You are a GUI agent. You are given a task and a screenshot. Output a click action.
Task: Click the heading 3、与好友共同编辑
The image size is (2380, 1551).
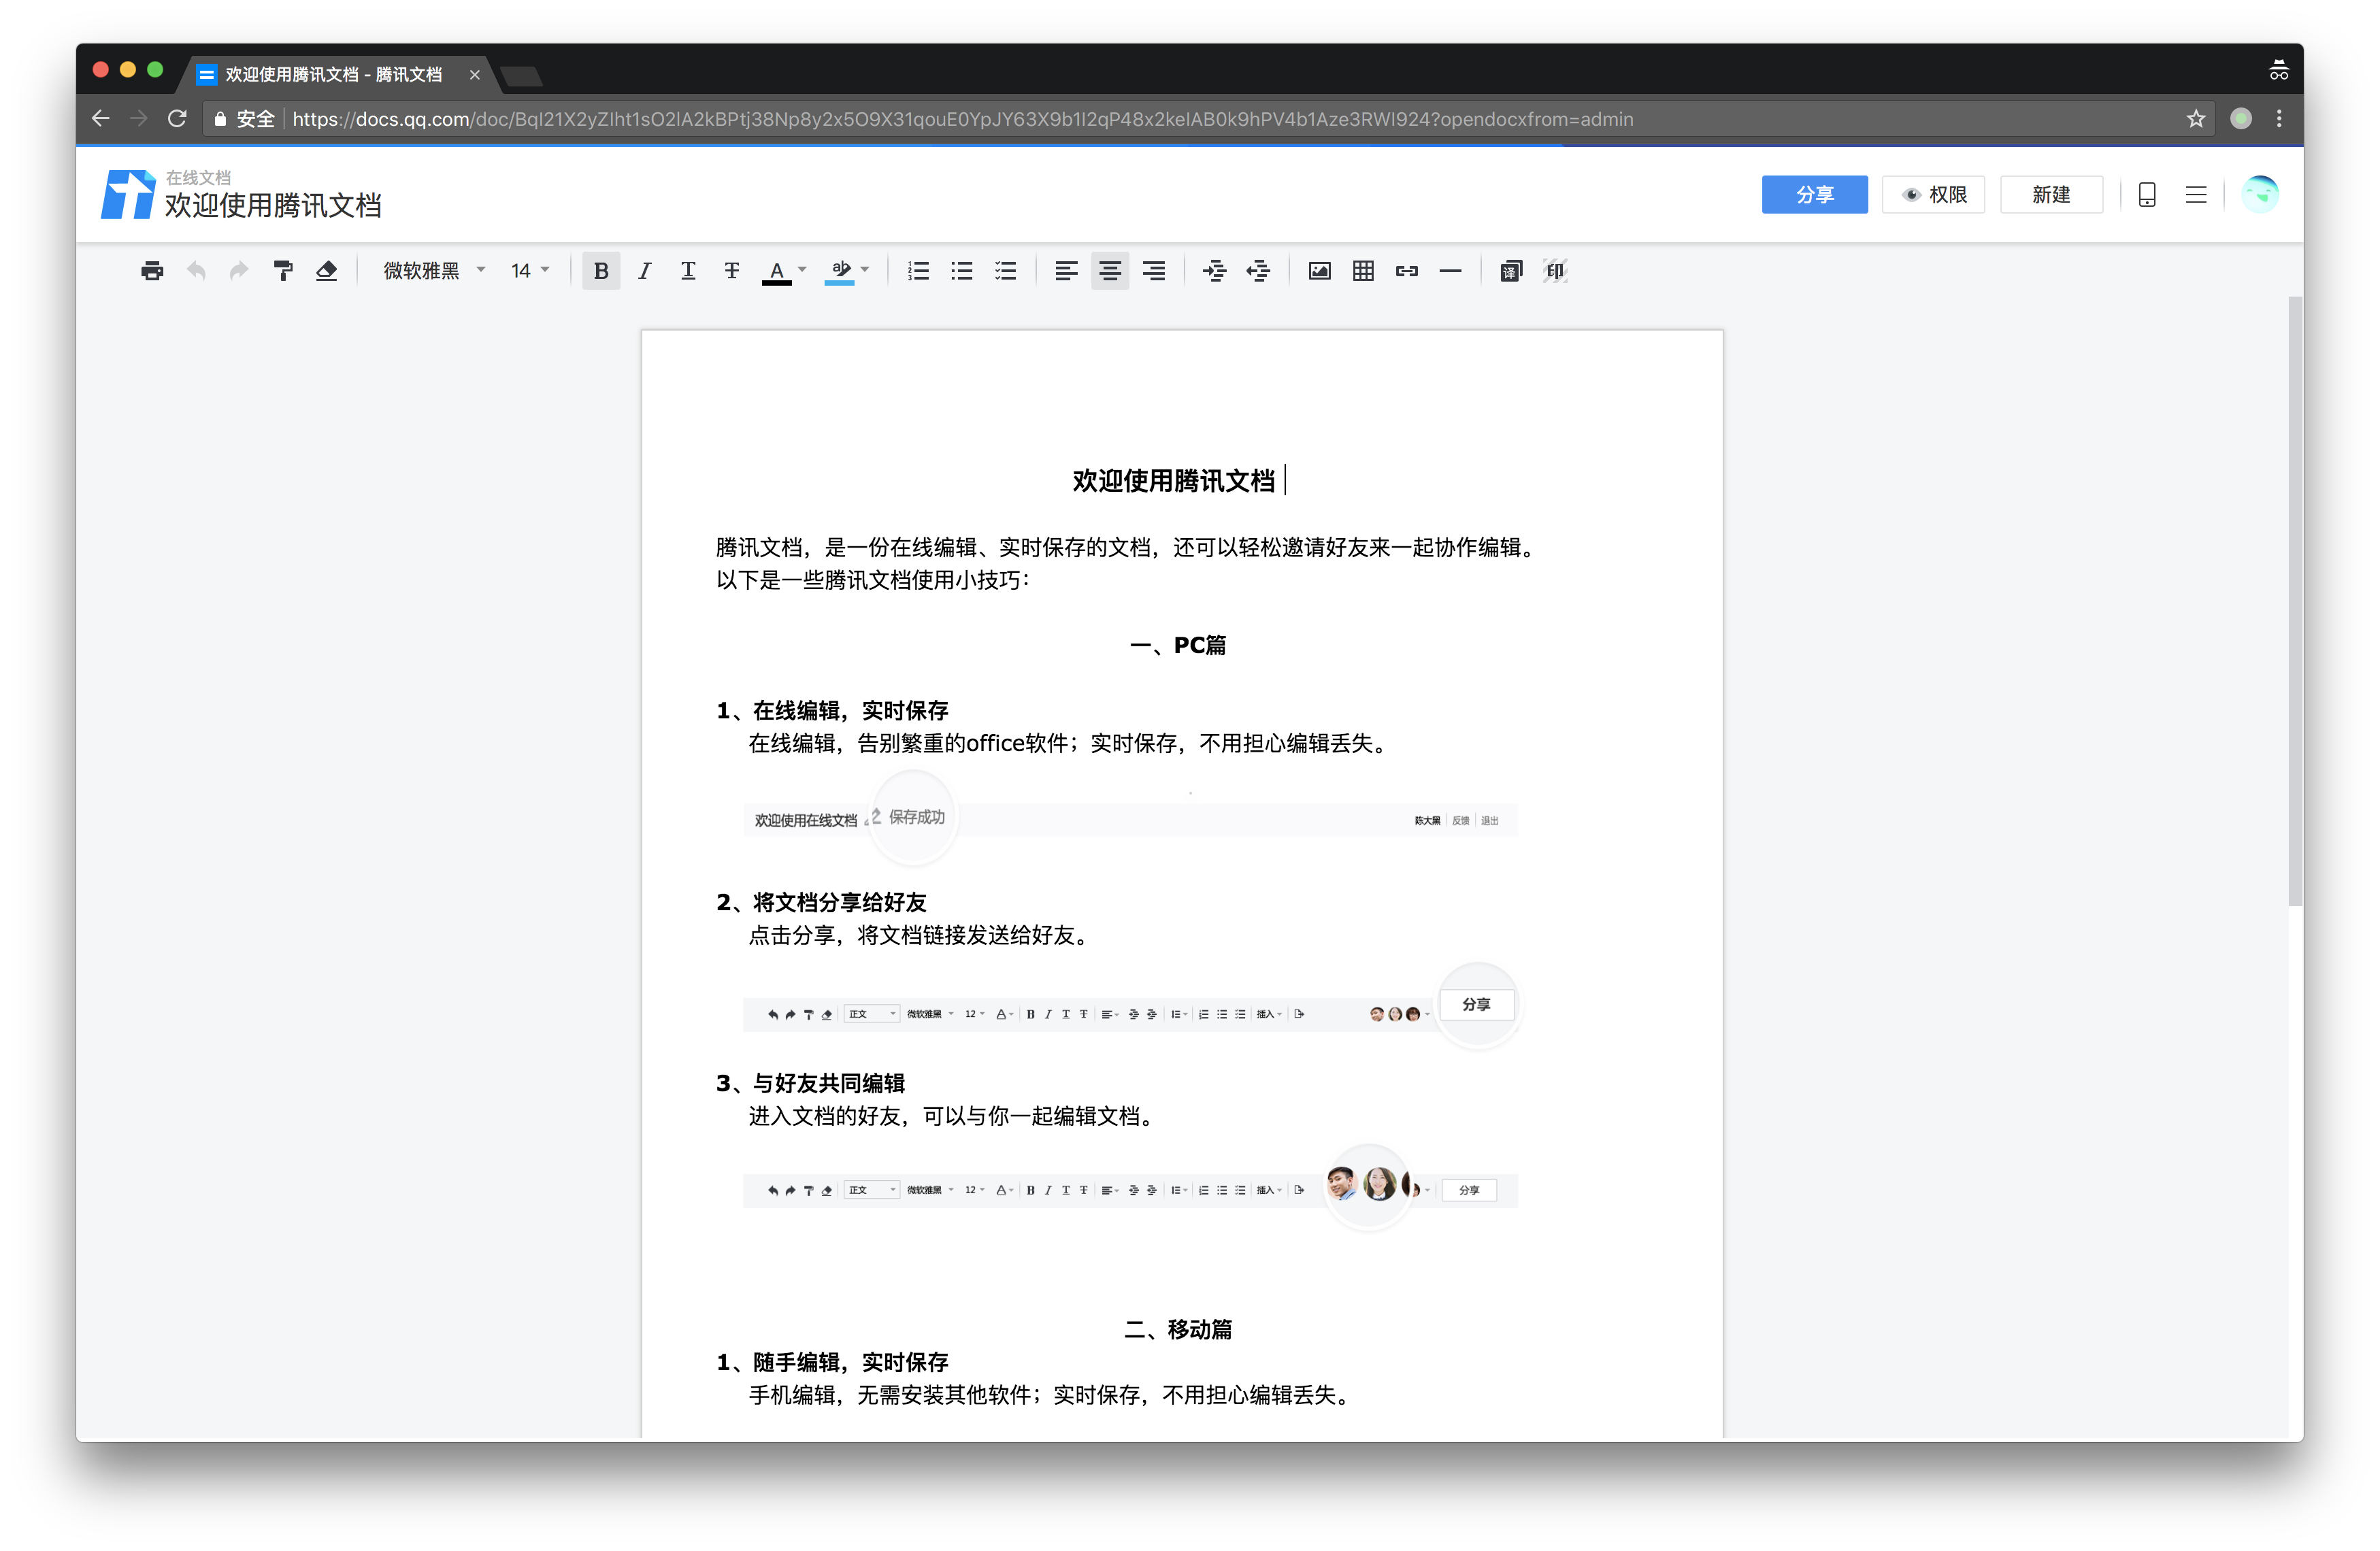pyautogui.click(x=811, y=1084)
